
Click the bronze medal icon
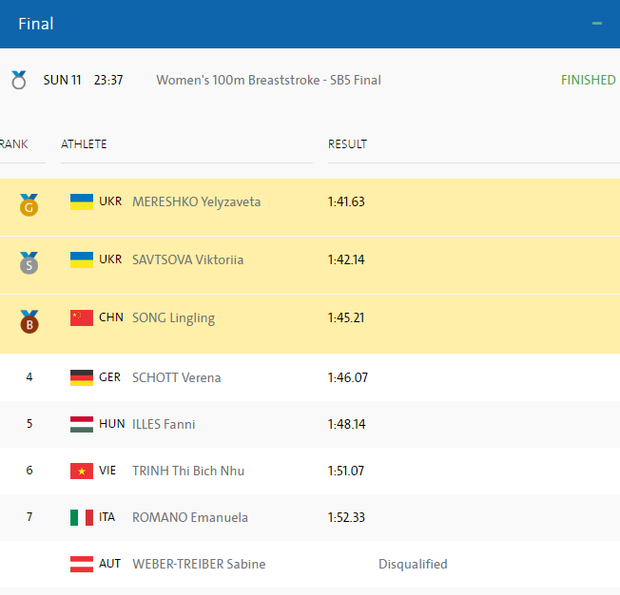coord(29,322)
